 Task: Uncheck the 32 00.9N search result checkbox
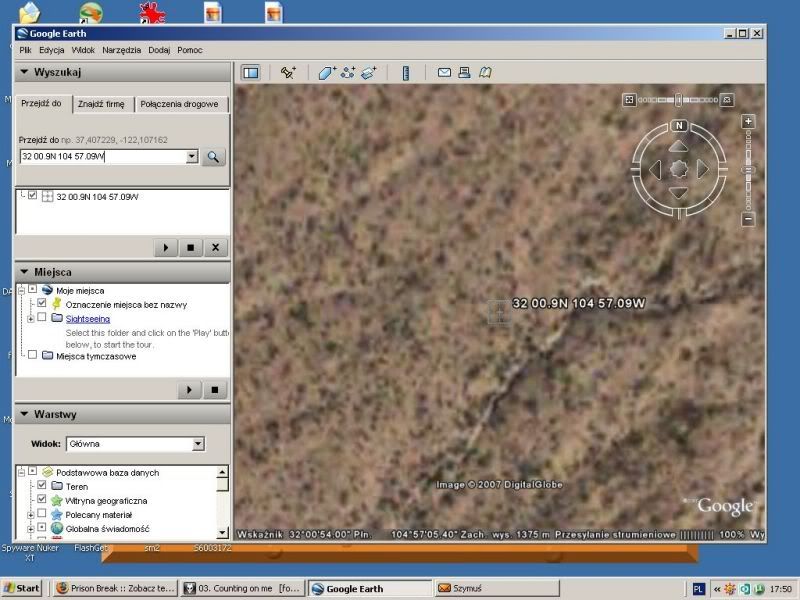[33, 195]
